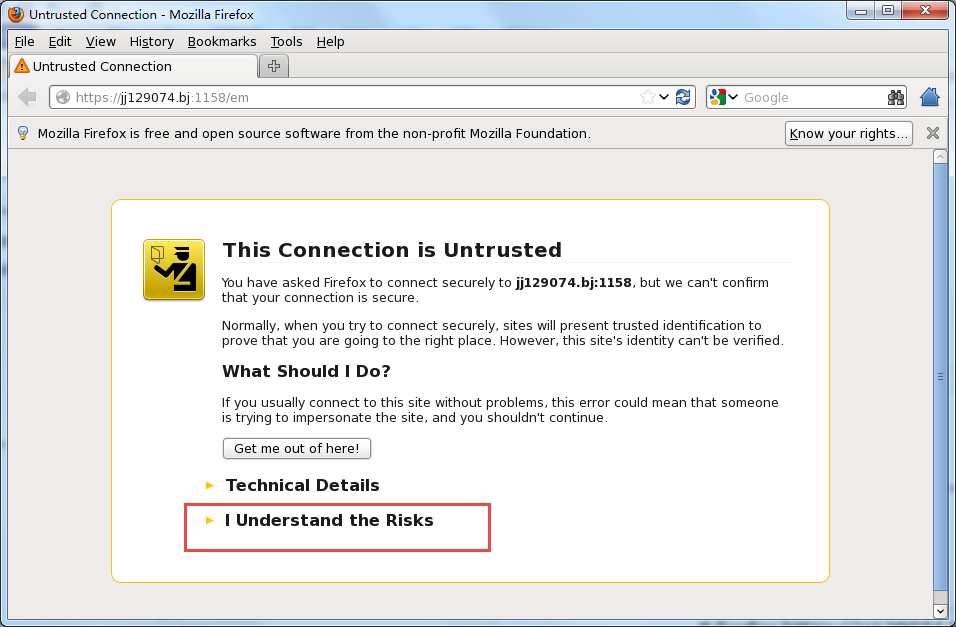Click the Get me out of here button
The image size is (956, 627).
[x=296, y=448]
